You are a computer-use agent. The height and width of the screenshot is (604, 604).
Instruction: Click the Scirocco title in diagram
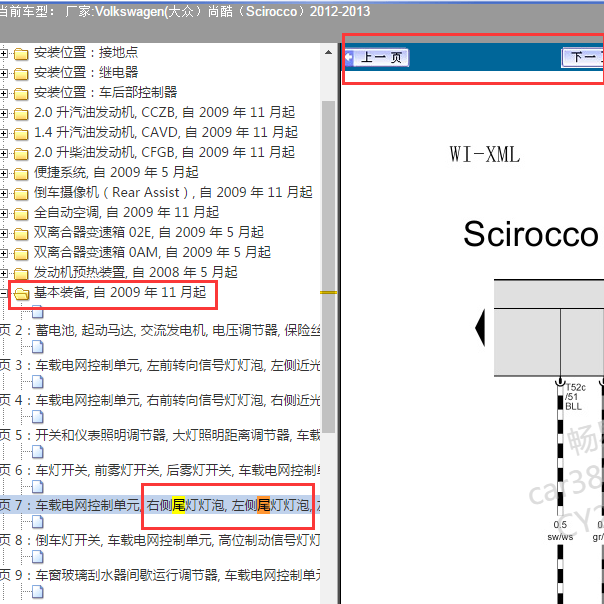click(x=530, y=234)
